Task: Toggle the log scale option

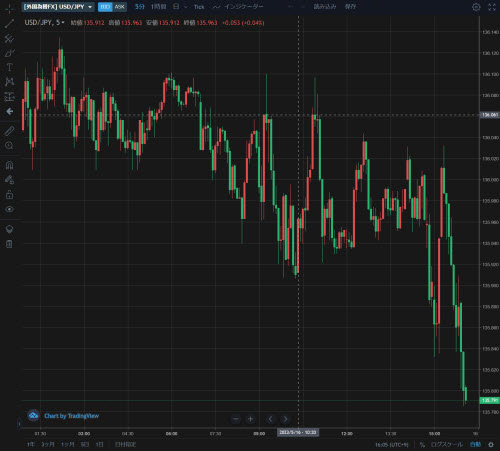Action: 446,444
